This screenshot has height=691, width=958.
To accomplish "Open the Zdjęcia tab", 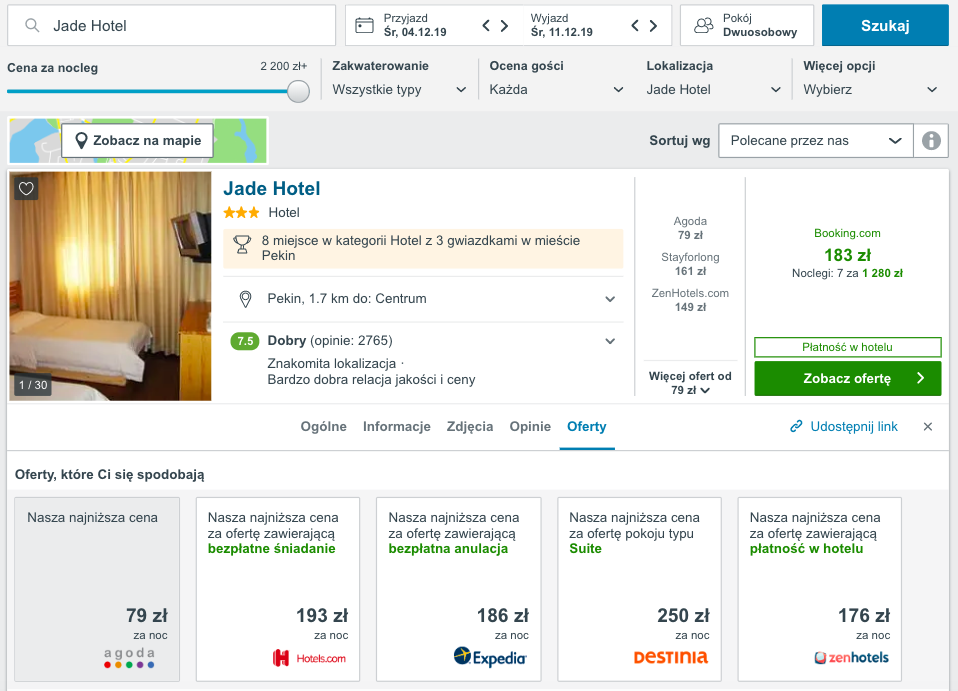I will pos(470,427).
